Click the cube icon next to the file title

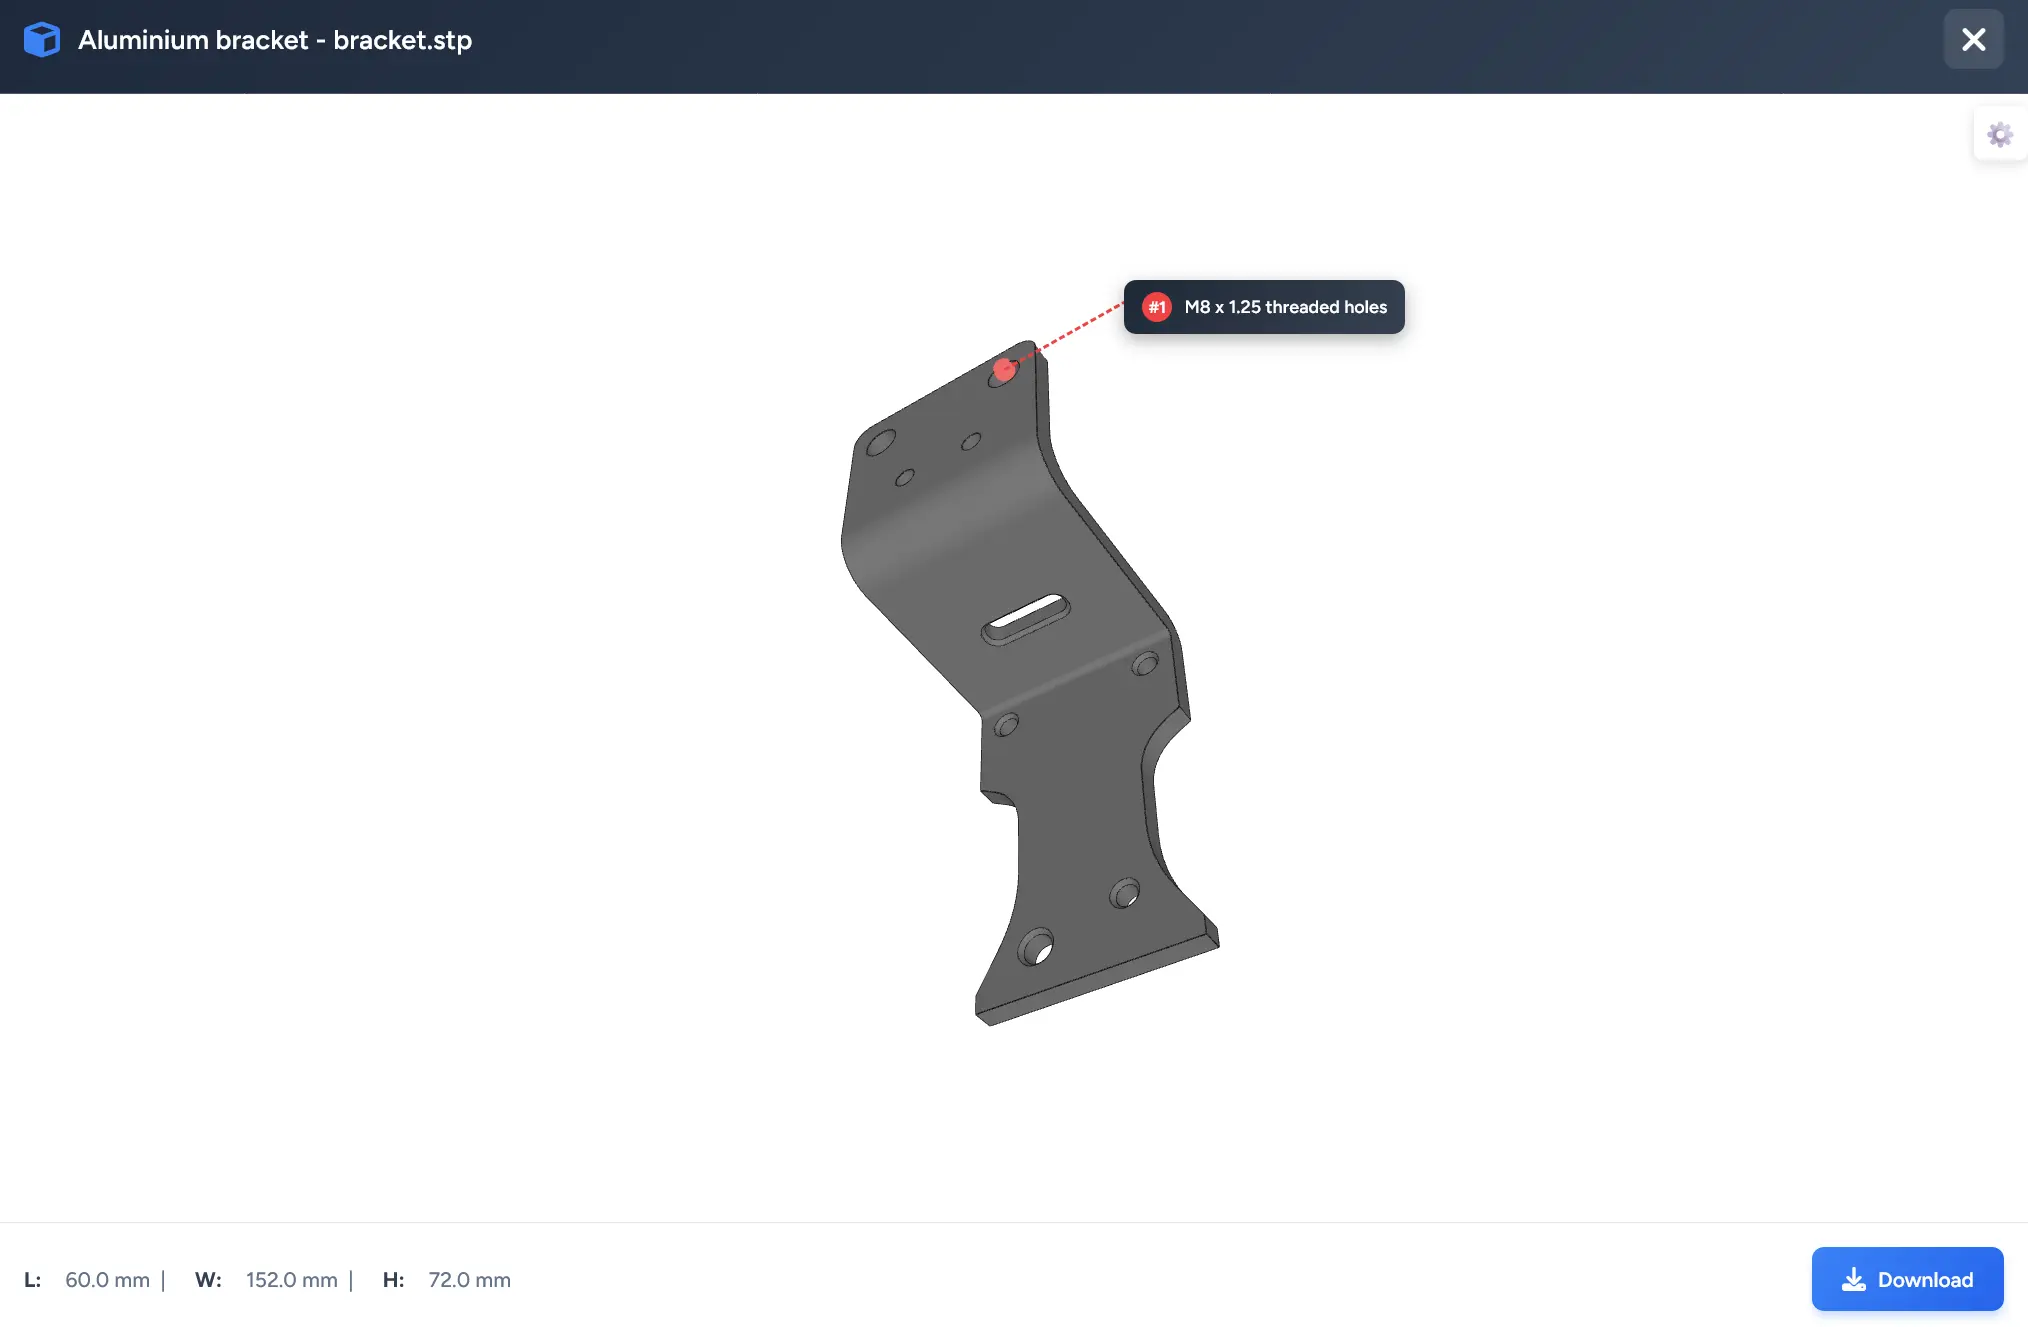[x=41, y=39]
